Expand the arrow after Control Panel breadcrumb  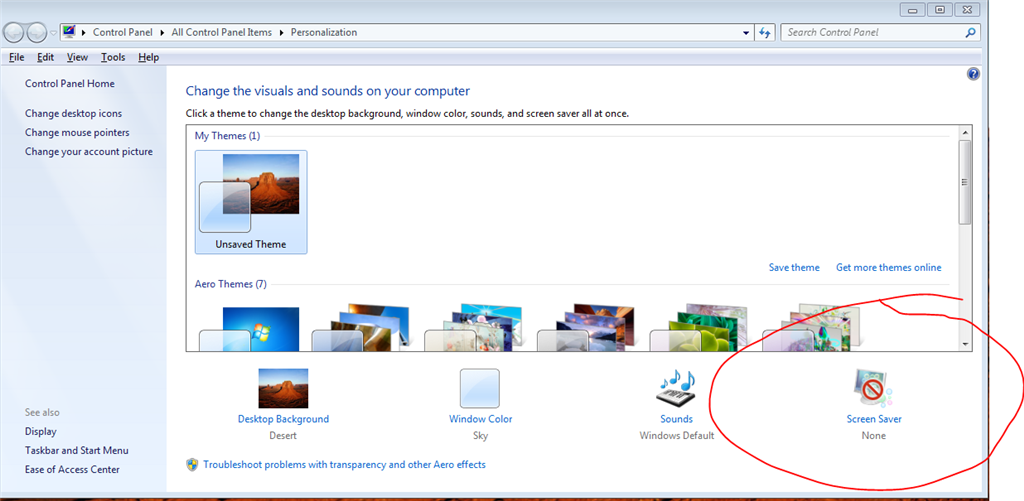pos(162,32)
